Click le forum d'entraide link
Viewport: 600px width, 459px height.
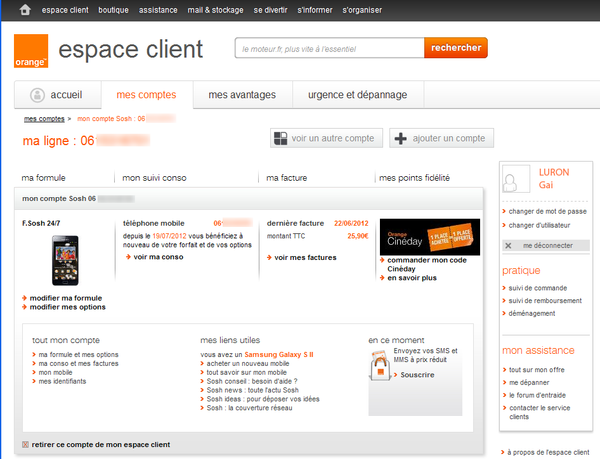point(537,395)
